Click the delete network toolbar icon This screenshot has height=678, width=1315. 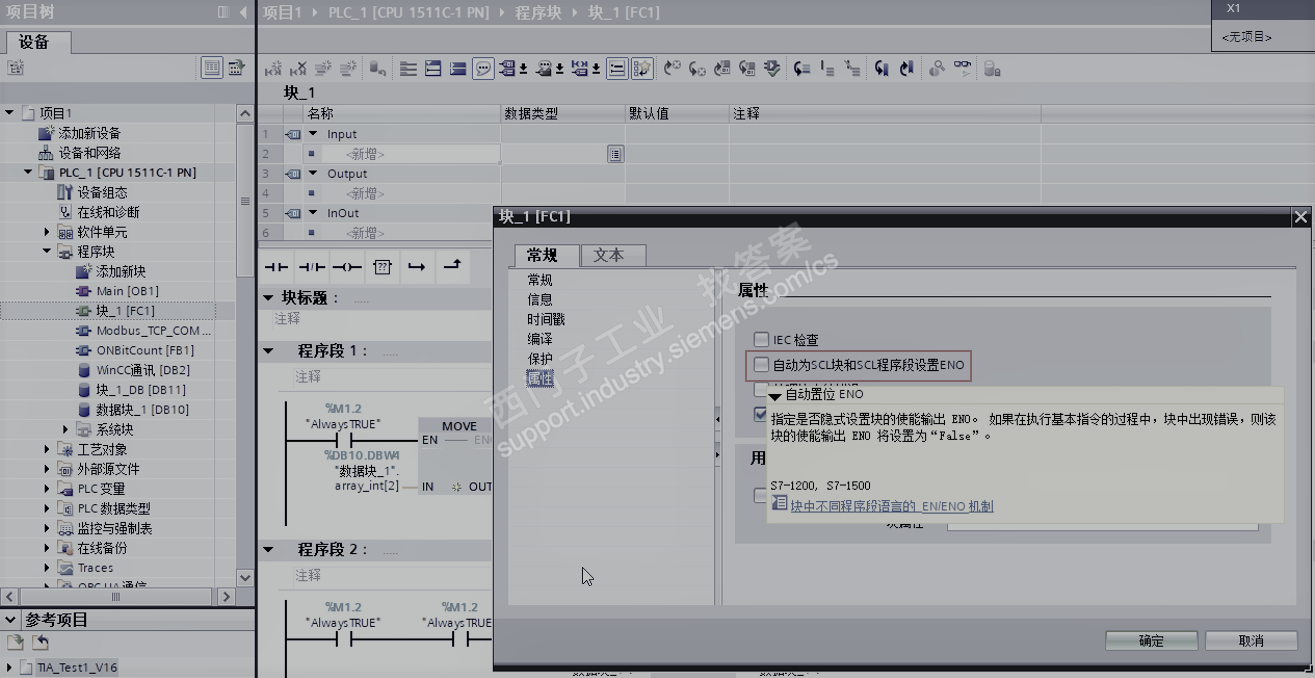coord(297,69)
